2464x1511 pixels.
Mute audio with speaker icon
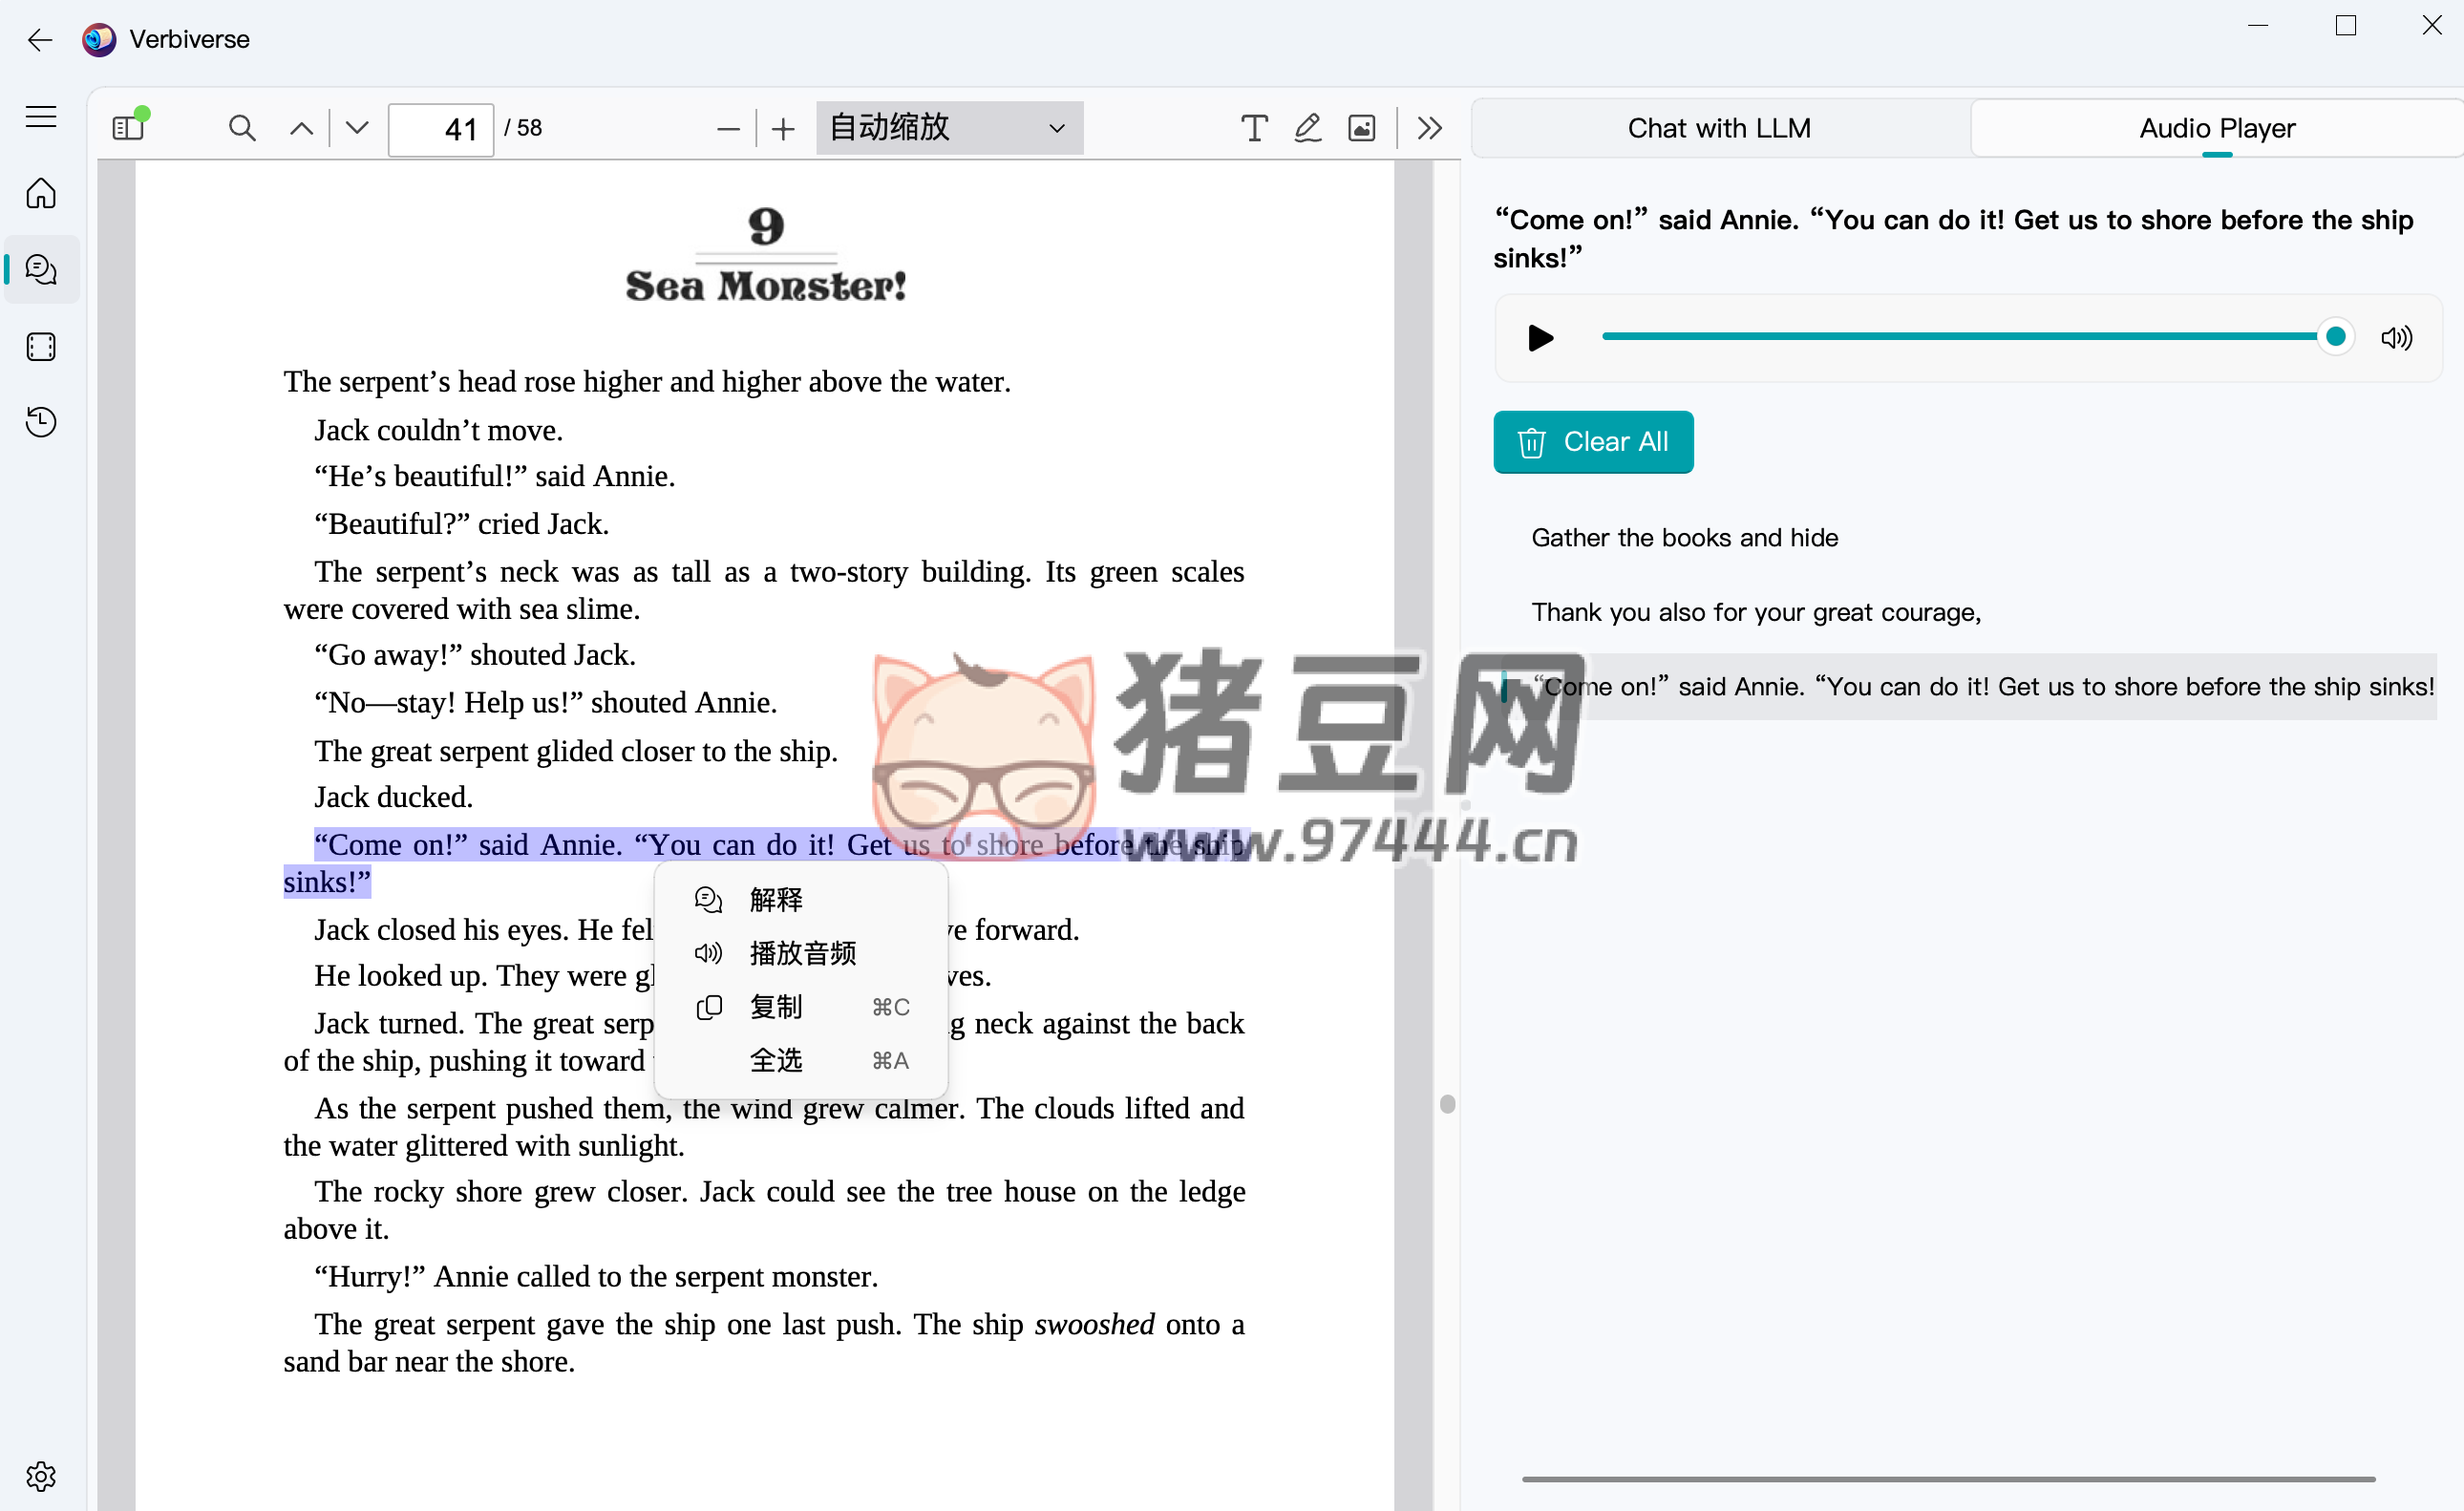(2396, 338)
